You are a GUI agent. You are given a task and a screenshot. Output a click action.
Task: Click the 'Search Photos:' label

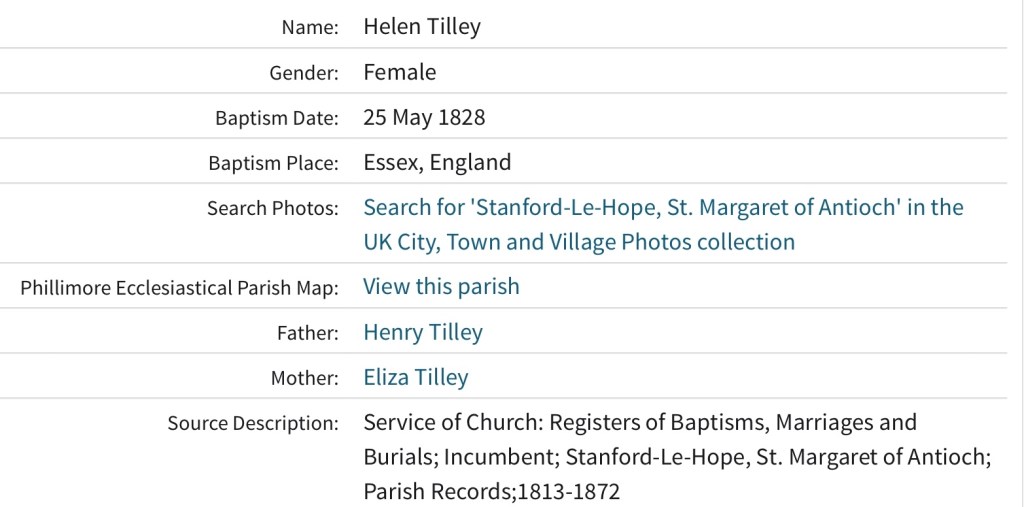point(273,209)
